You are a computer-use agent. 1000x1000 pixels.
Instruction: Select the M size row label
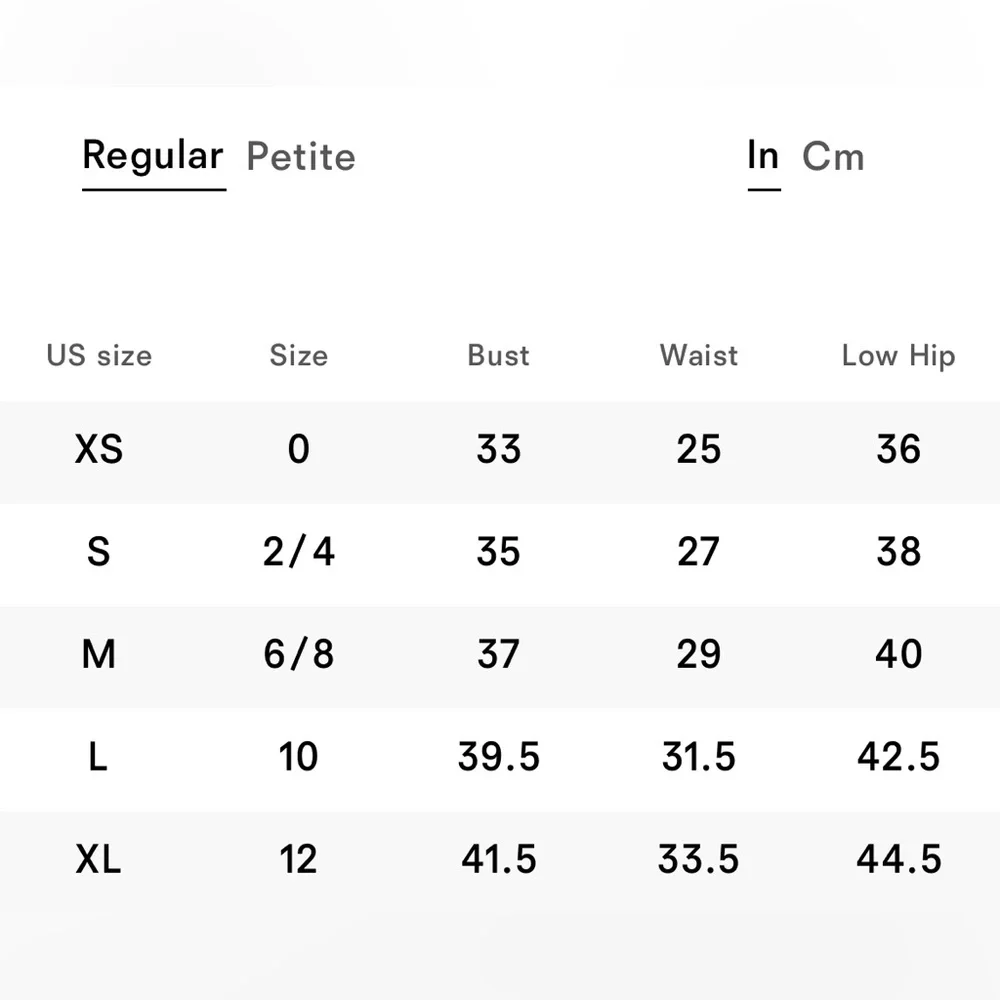pos(99,654)
